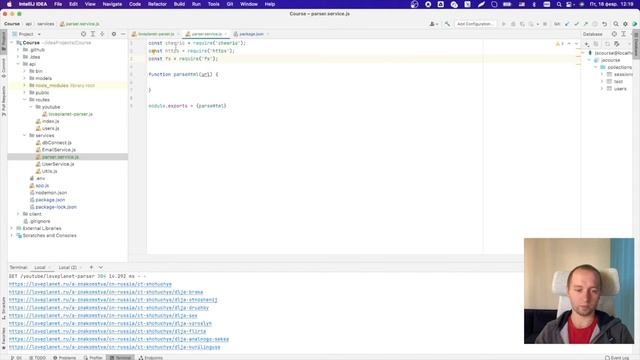The height and width of the screenshot is (360, 640).
Task: Click the services breadcrumb in navigation bar
Action: point(46,24)
